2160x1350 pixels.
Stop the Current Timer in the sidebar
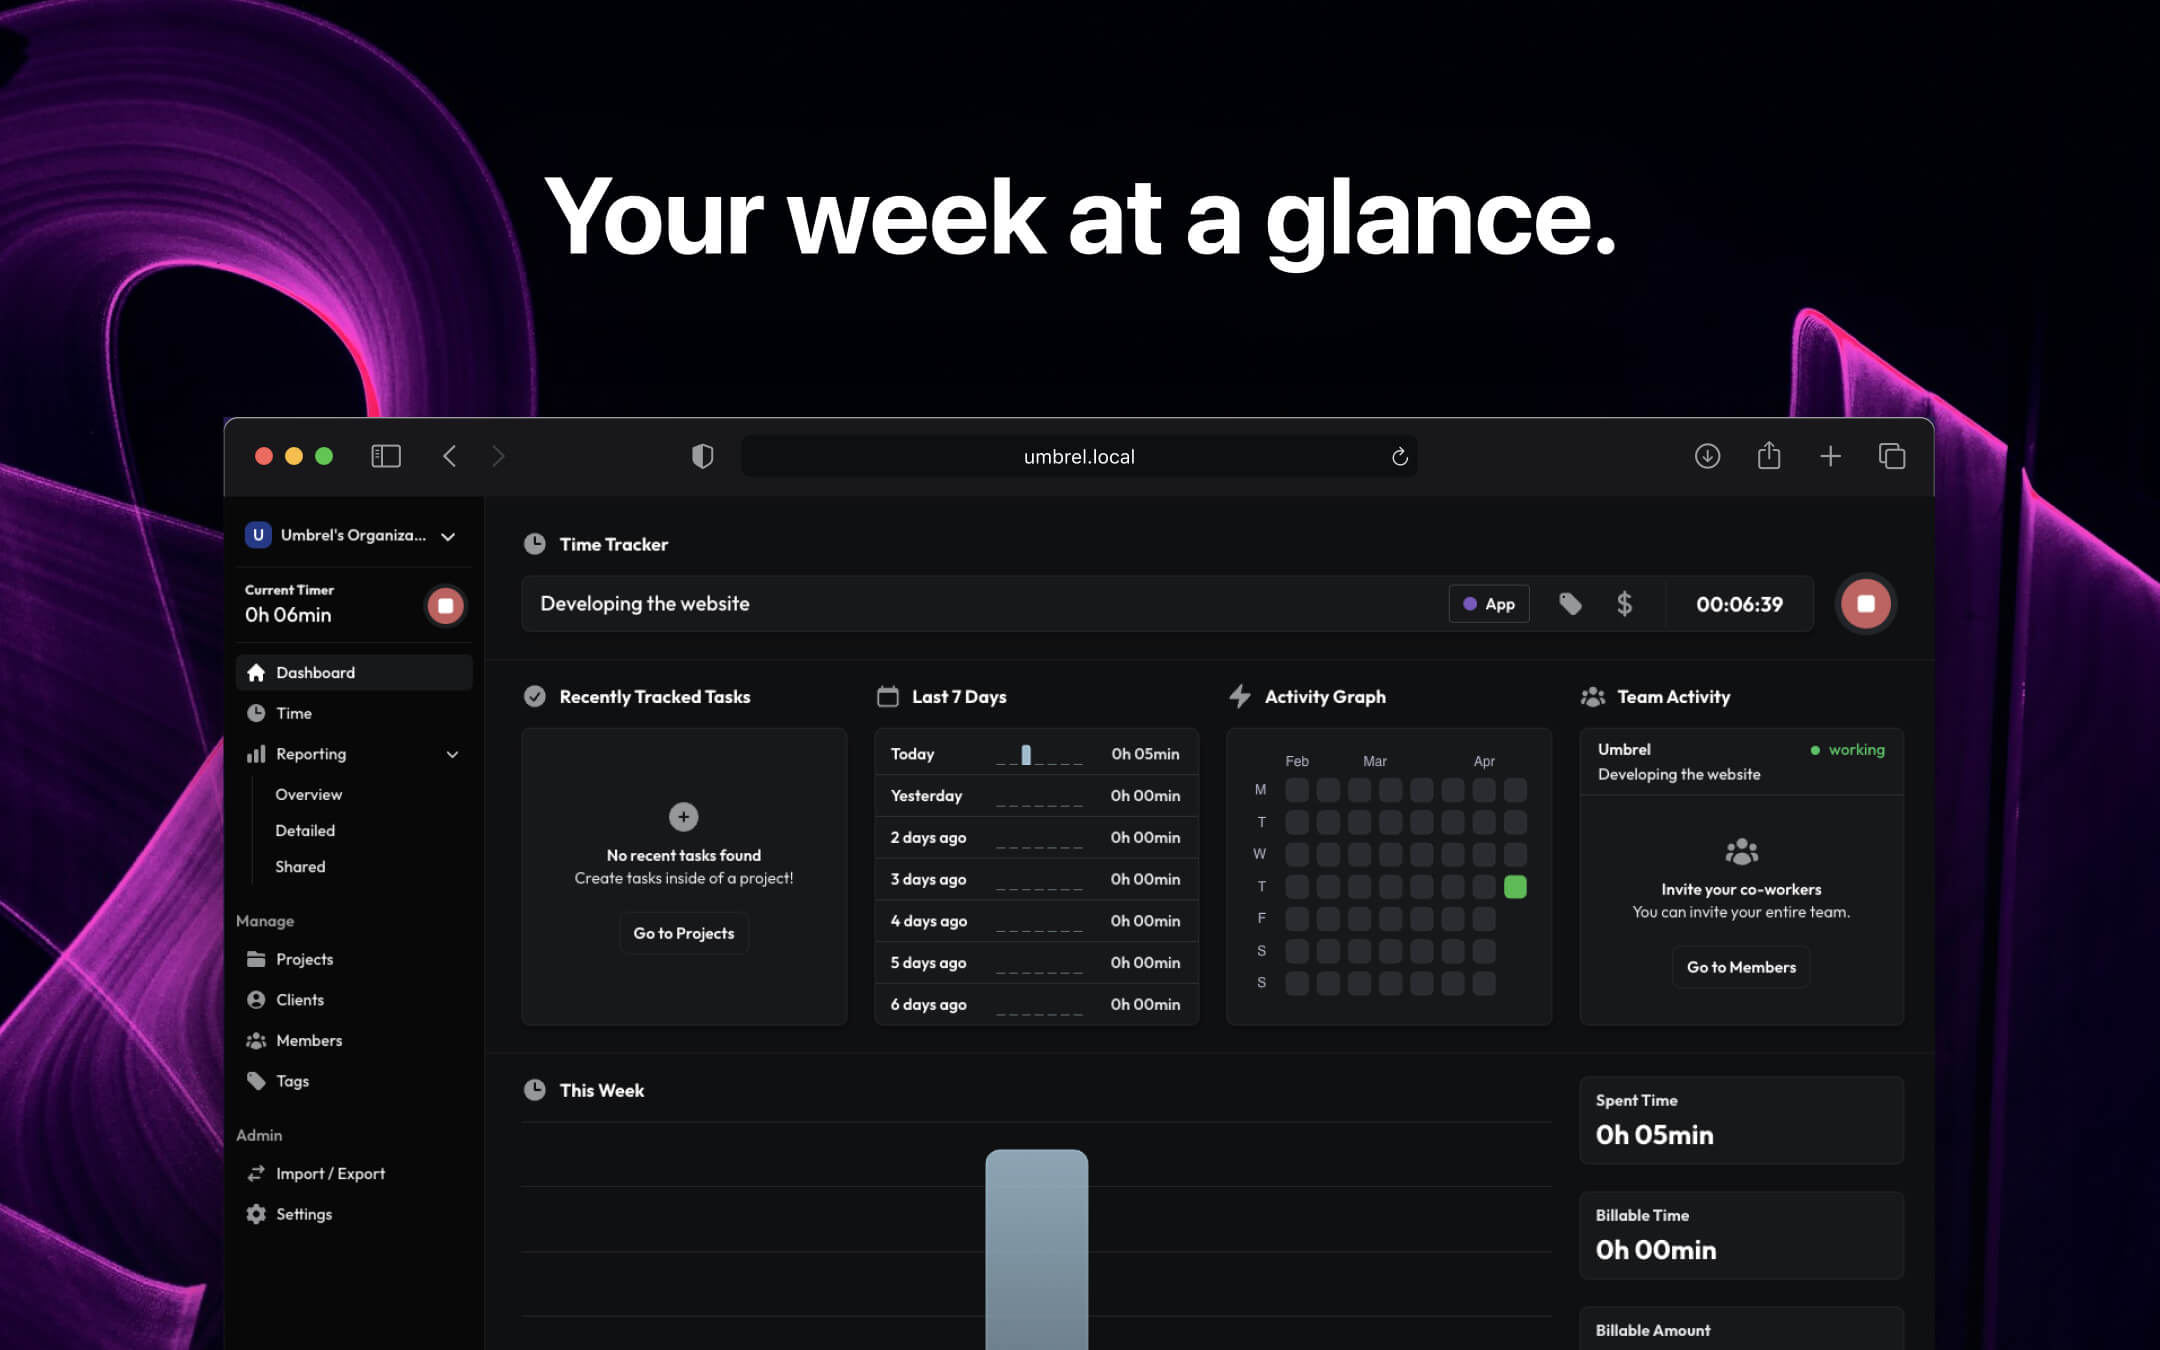tap(446, 605)
